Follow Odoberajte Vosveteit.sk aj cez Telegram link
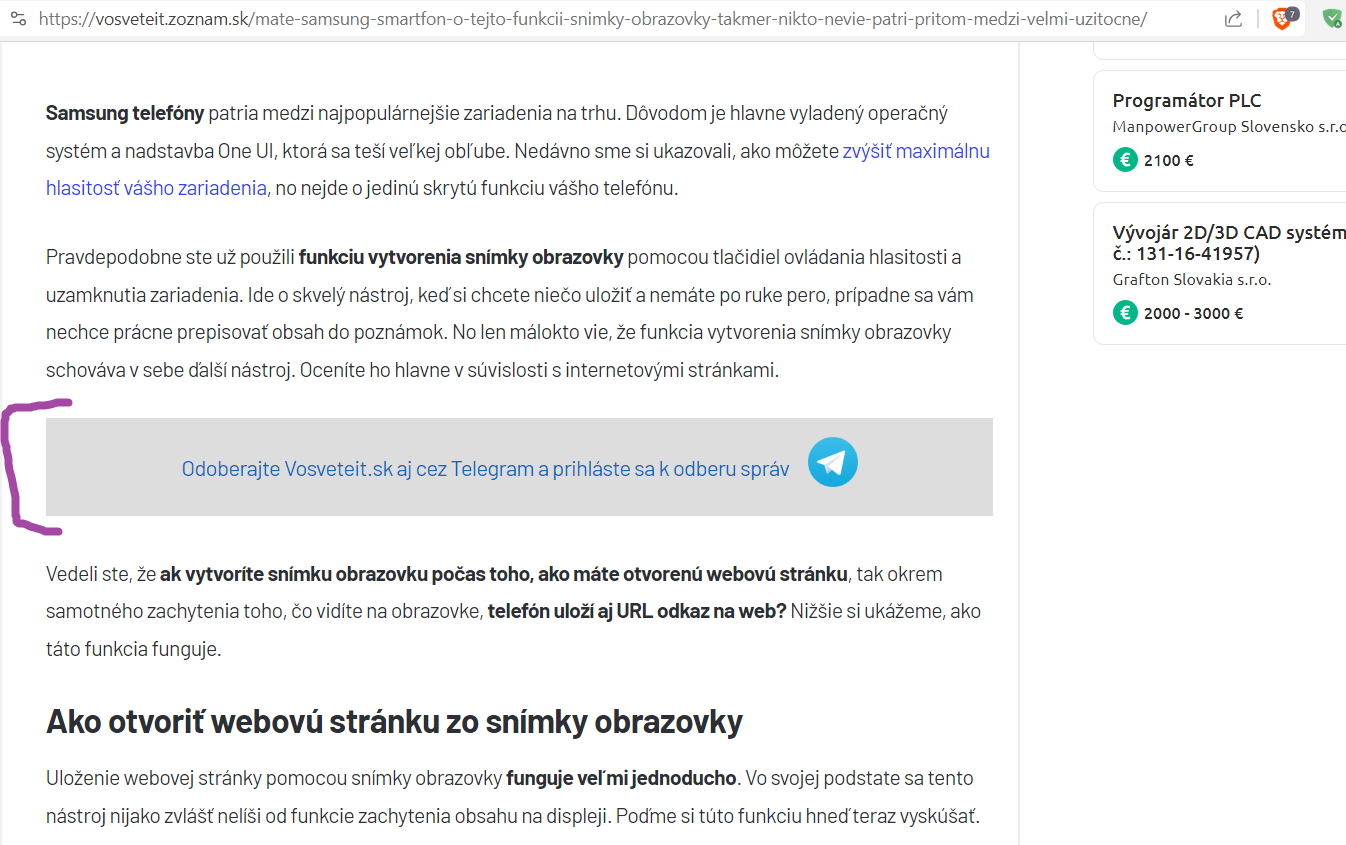1346x845 pixels. [x=484, y=467]
